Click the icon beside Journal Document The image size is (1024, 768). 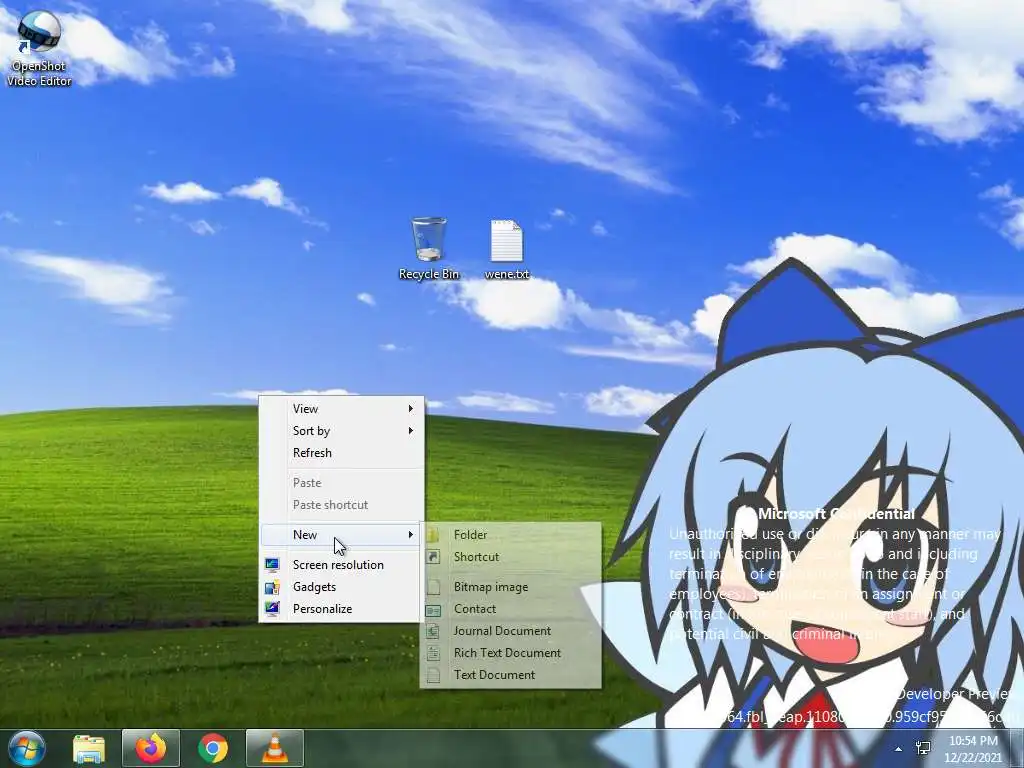[x=433, y=631]
